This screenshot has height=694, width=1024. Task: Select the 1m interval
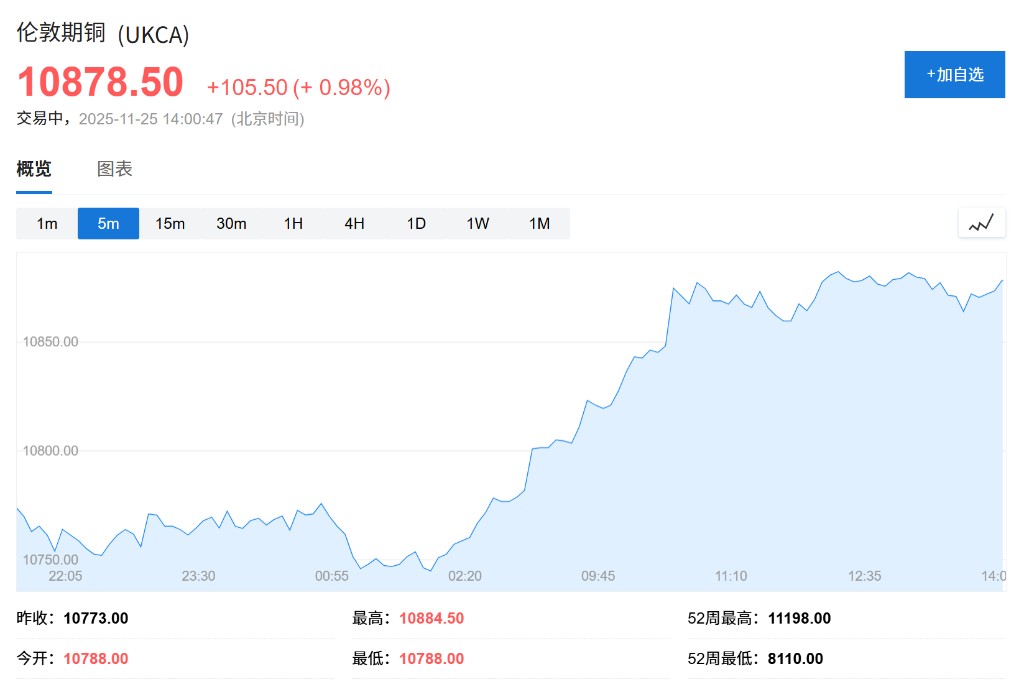(47, 223)
